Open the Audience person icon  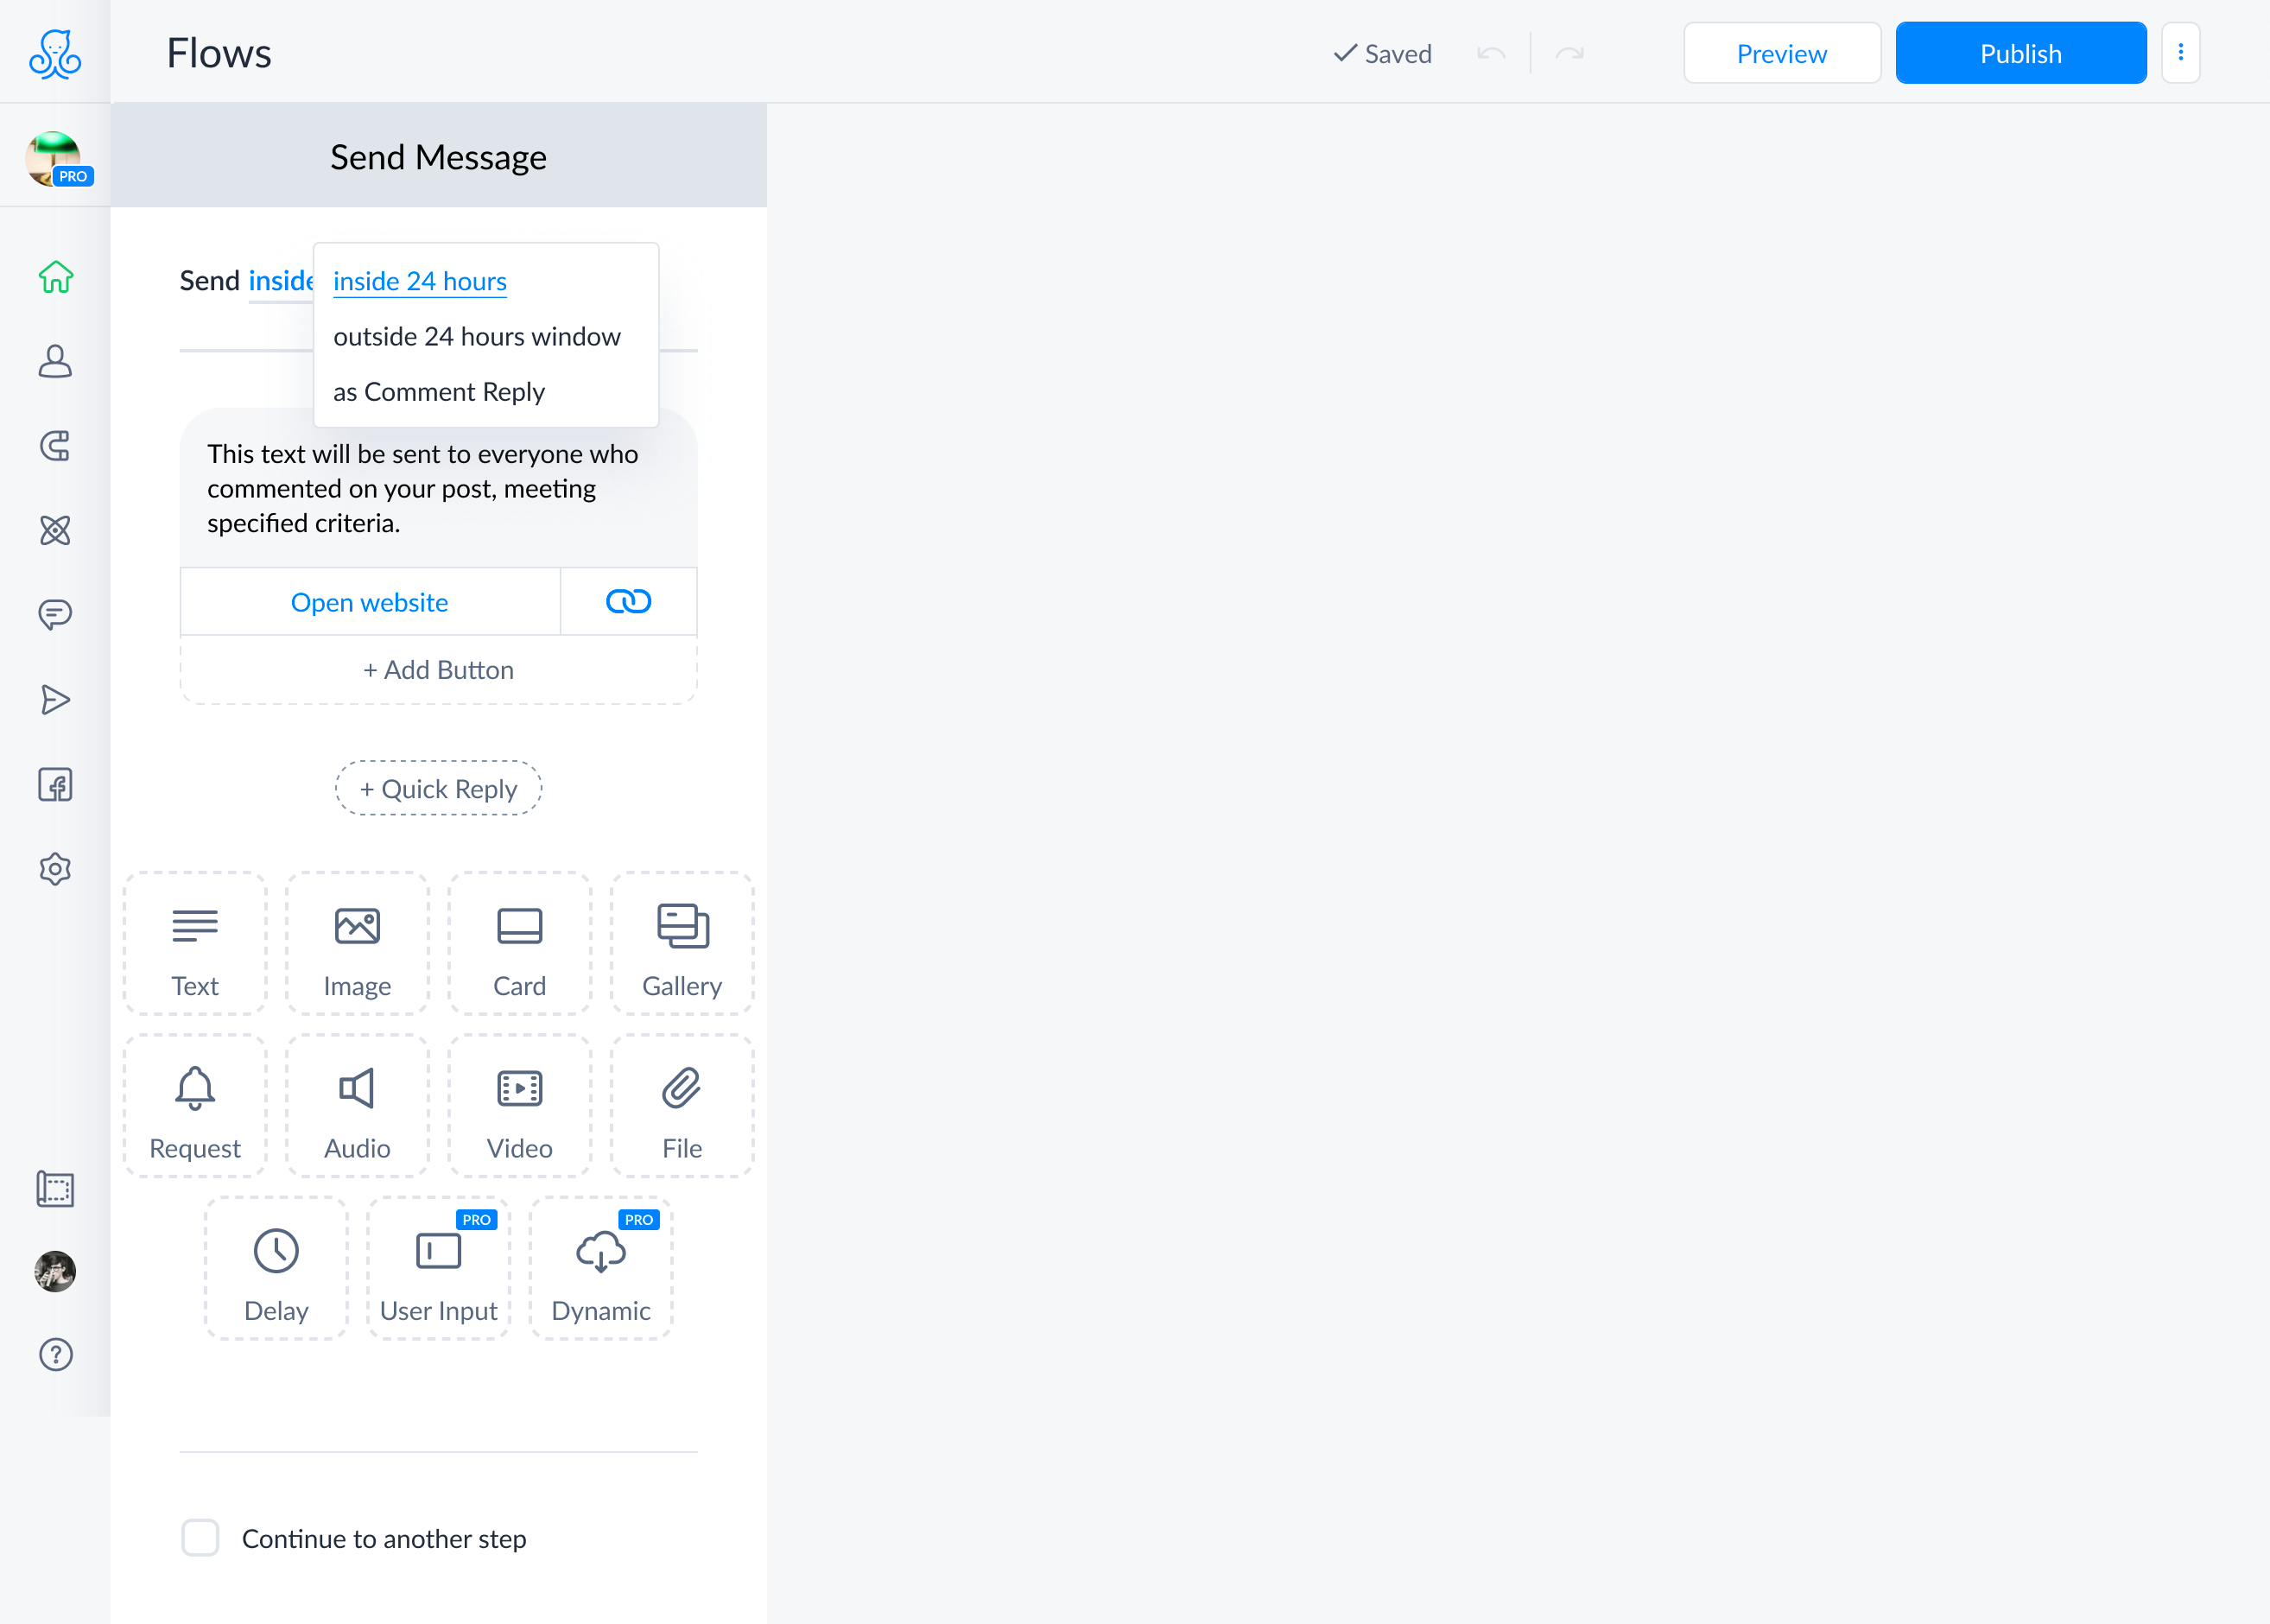(x=55, y=361)
